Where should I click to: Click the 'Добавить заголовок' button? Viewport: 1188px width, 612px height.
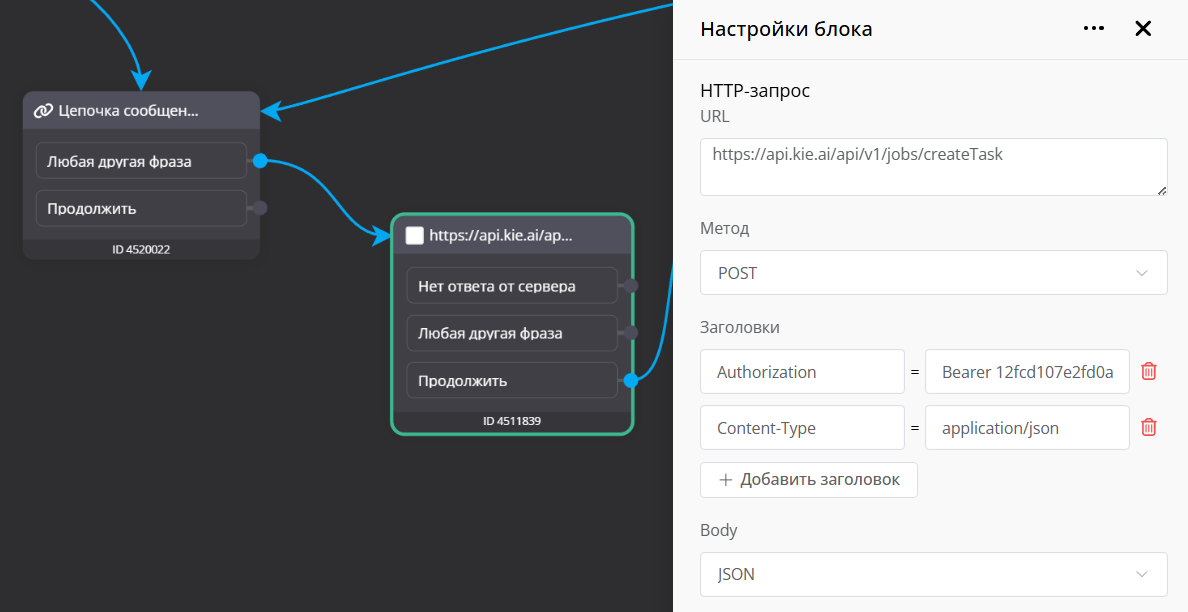[808, 480]
